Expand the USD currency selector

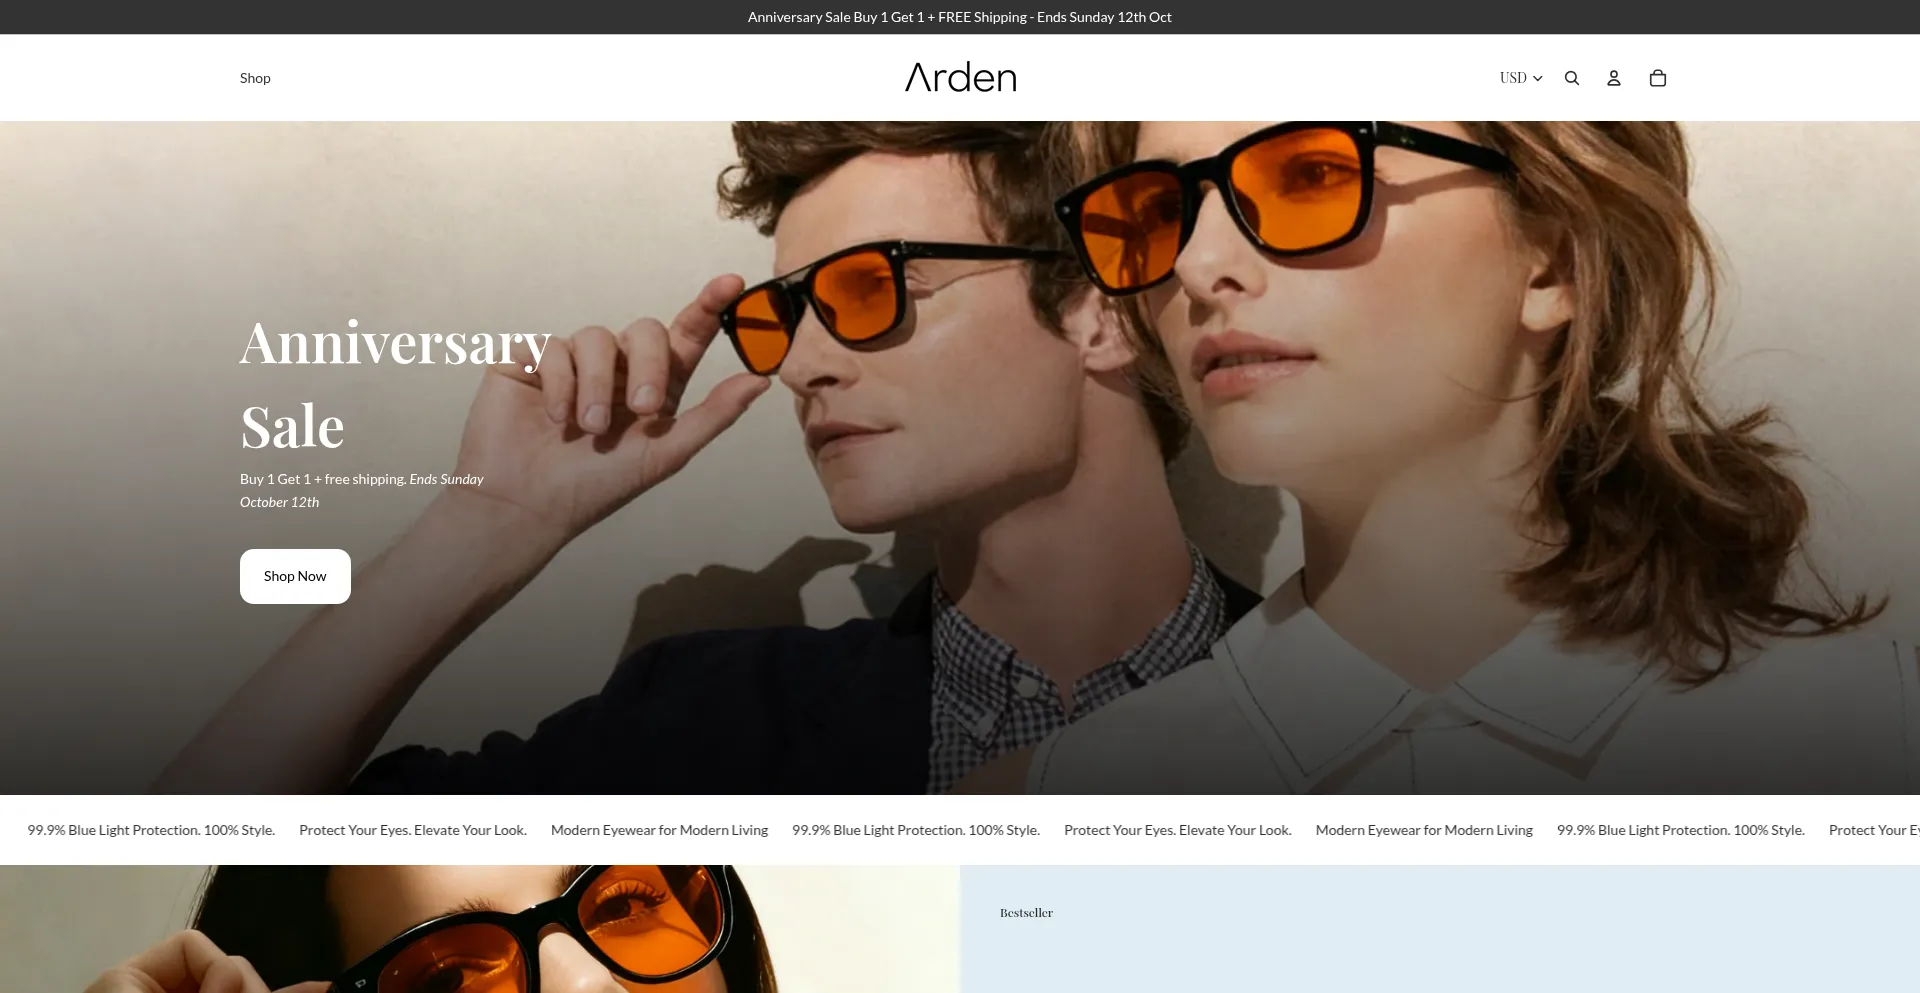1514,78
